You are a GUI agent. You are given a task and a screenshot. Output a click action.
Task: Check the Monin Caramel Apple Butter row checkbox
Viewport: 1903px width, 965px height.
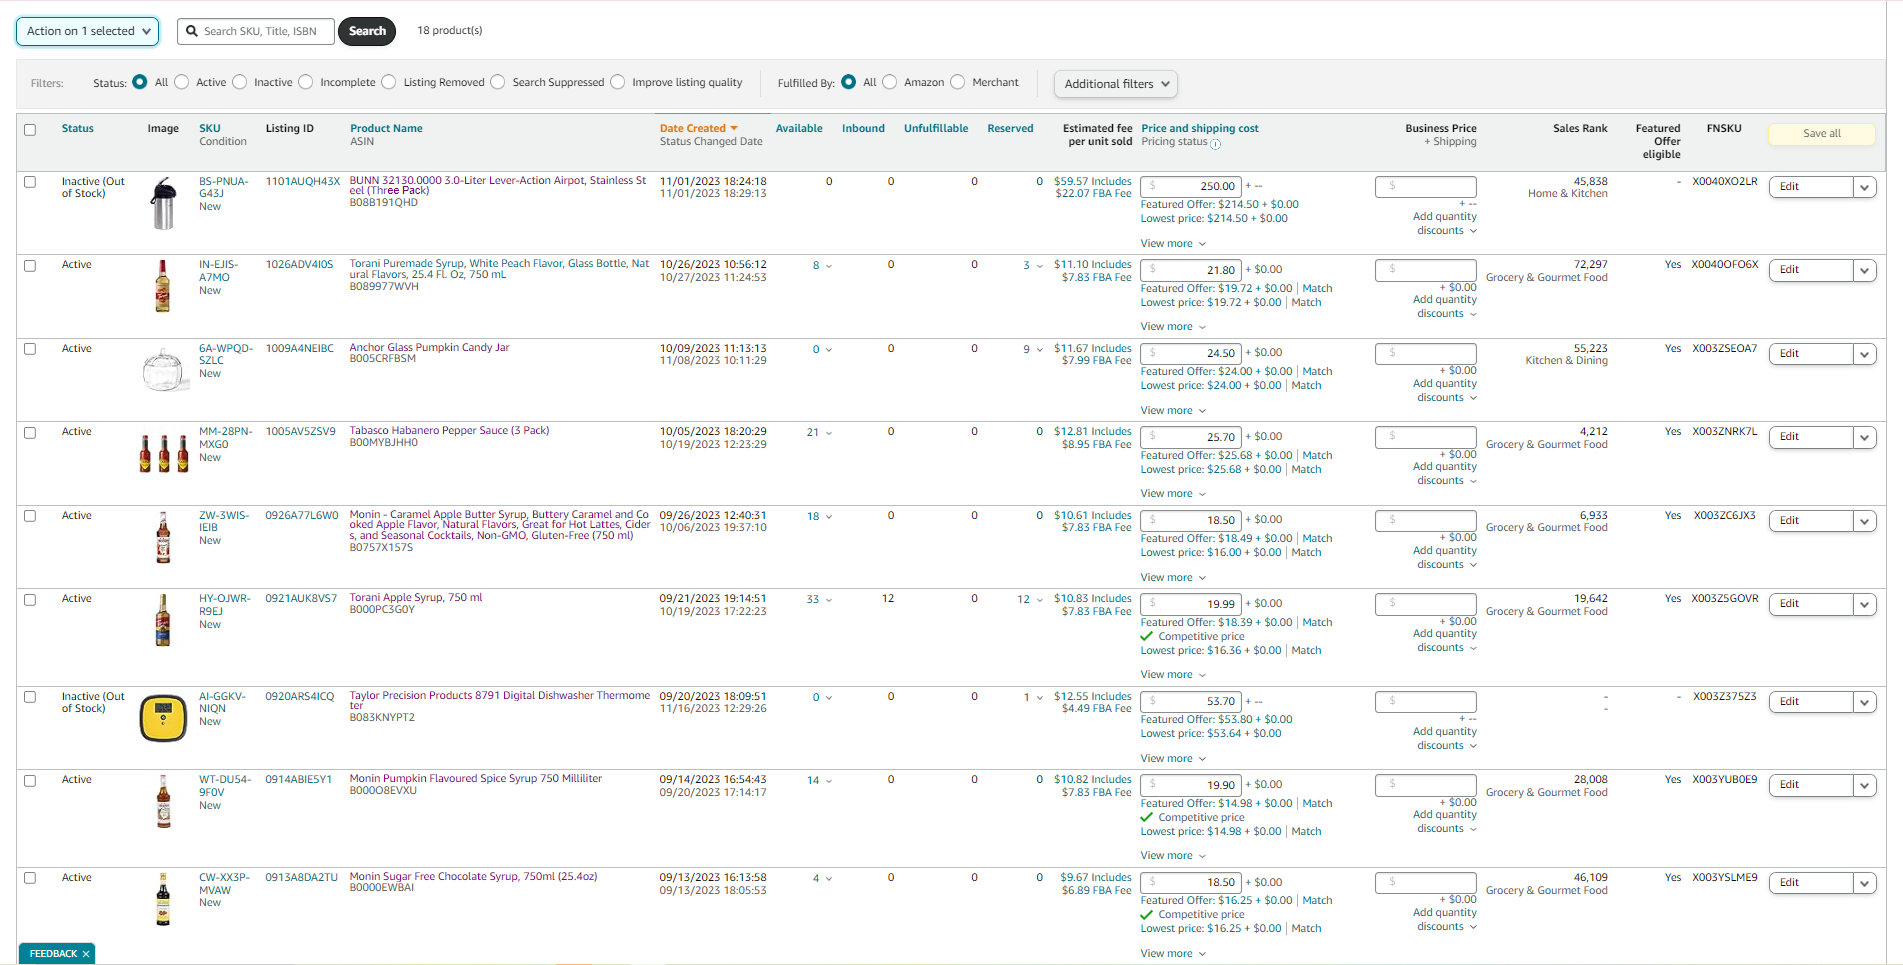click(x=30, y=516)
